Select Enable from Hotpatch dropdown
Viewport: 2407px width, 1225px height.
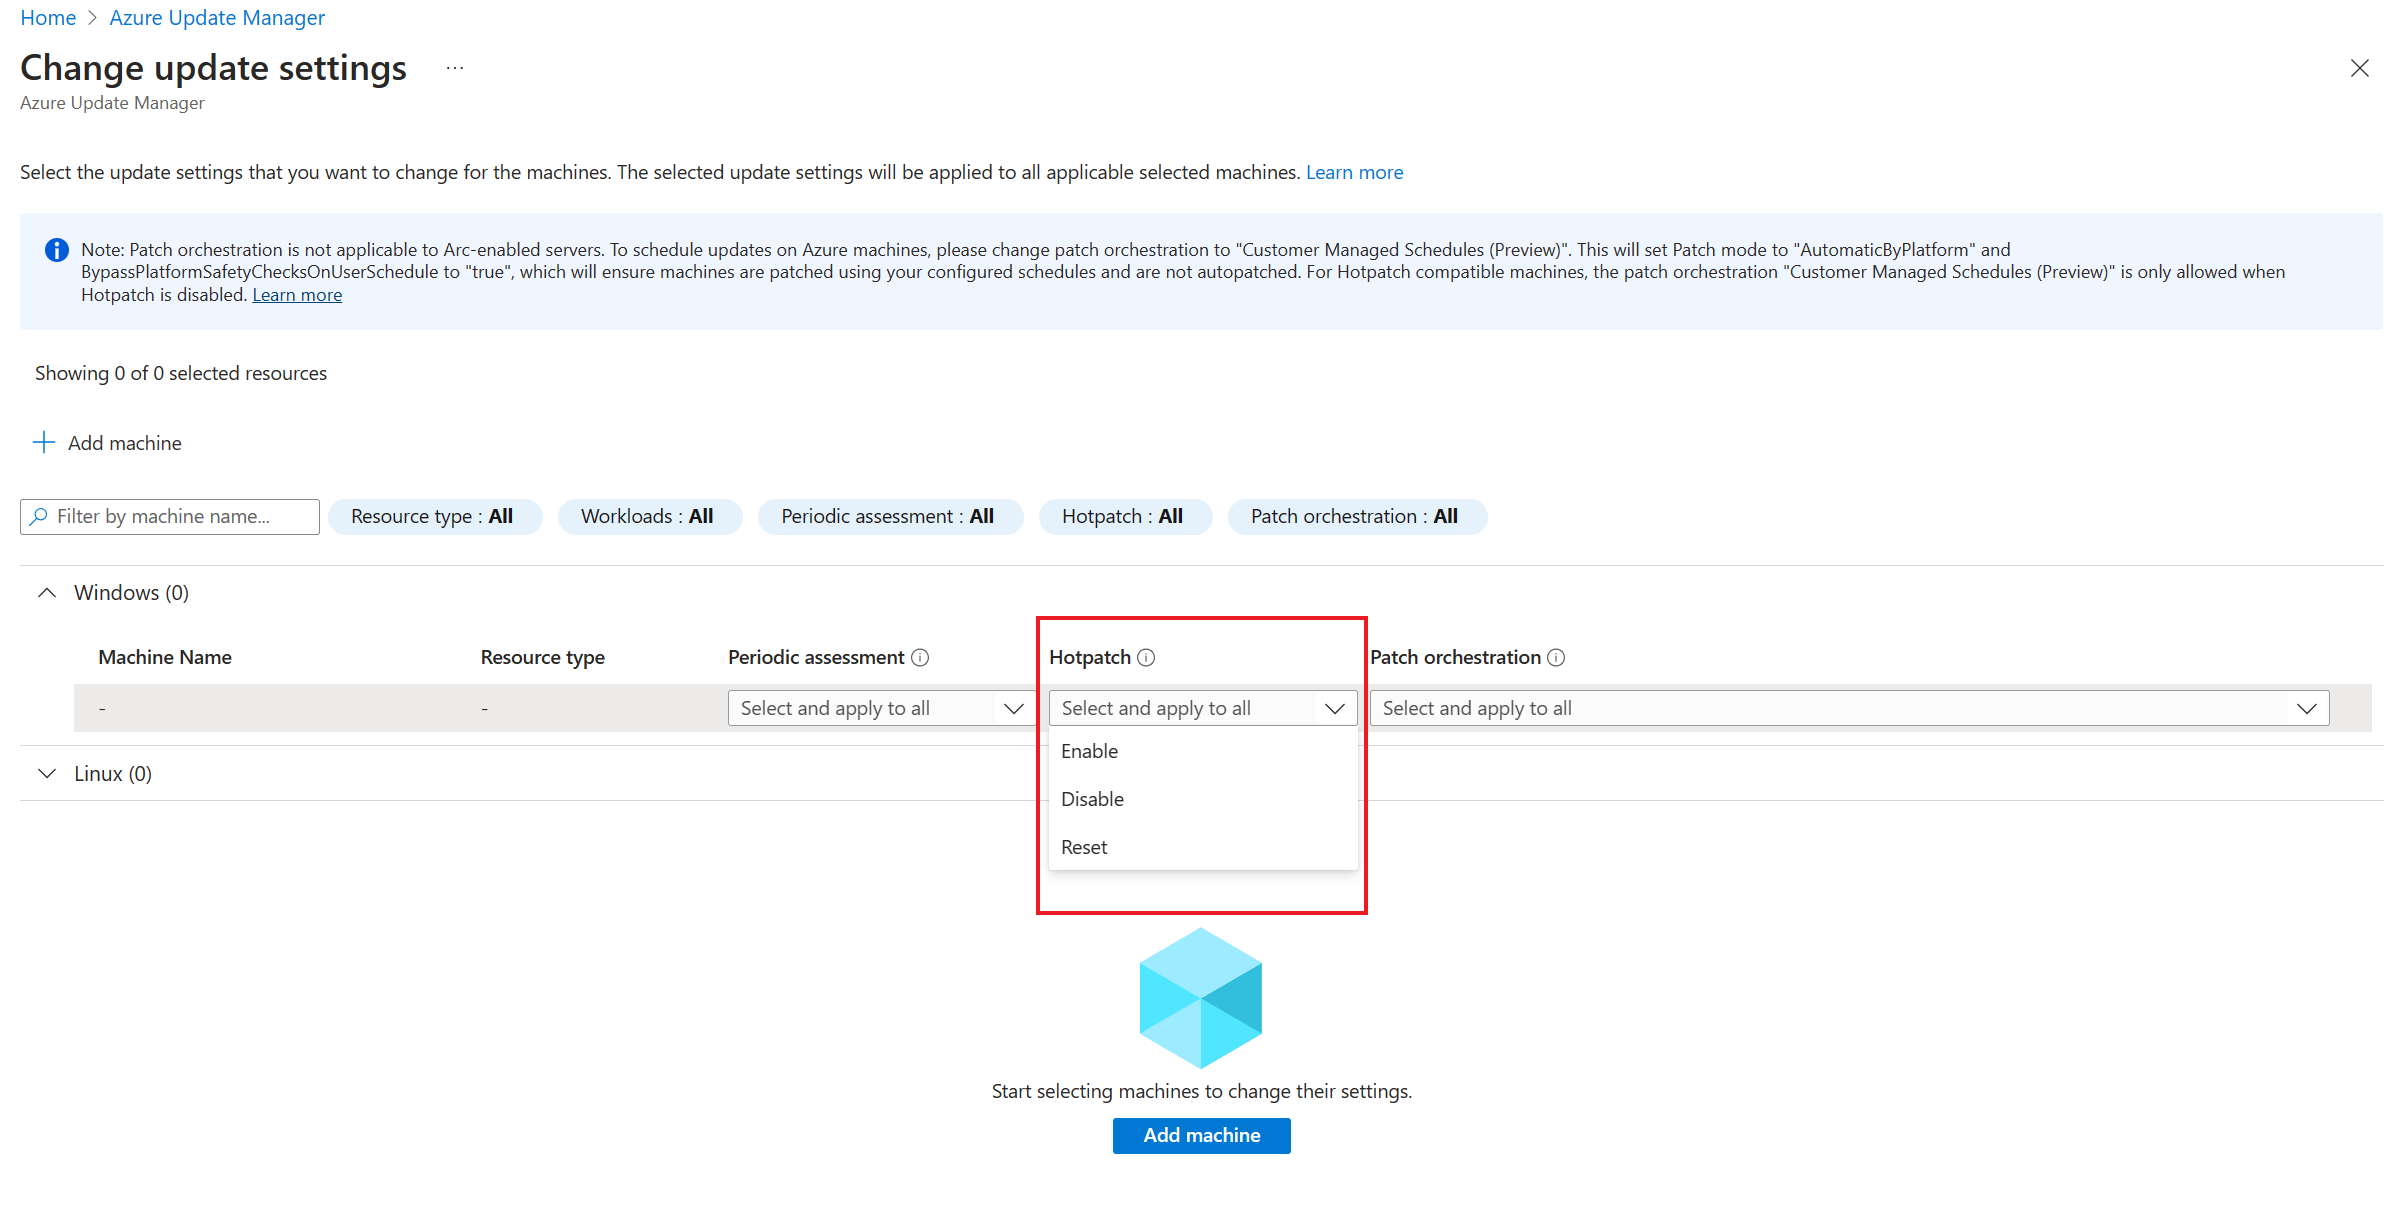pos(1089,750)
